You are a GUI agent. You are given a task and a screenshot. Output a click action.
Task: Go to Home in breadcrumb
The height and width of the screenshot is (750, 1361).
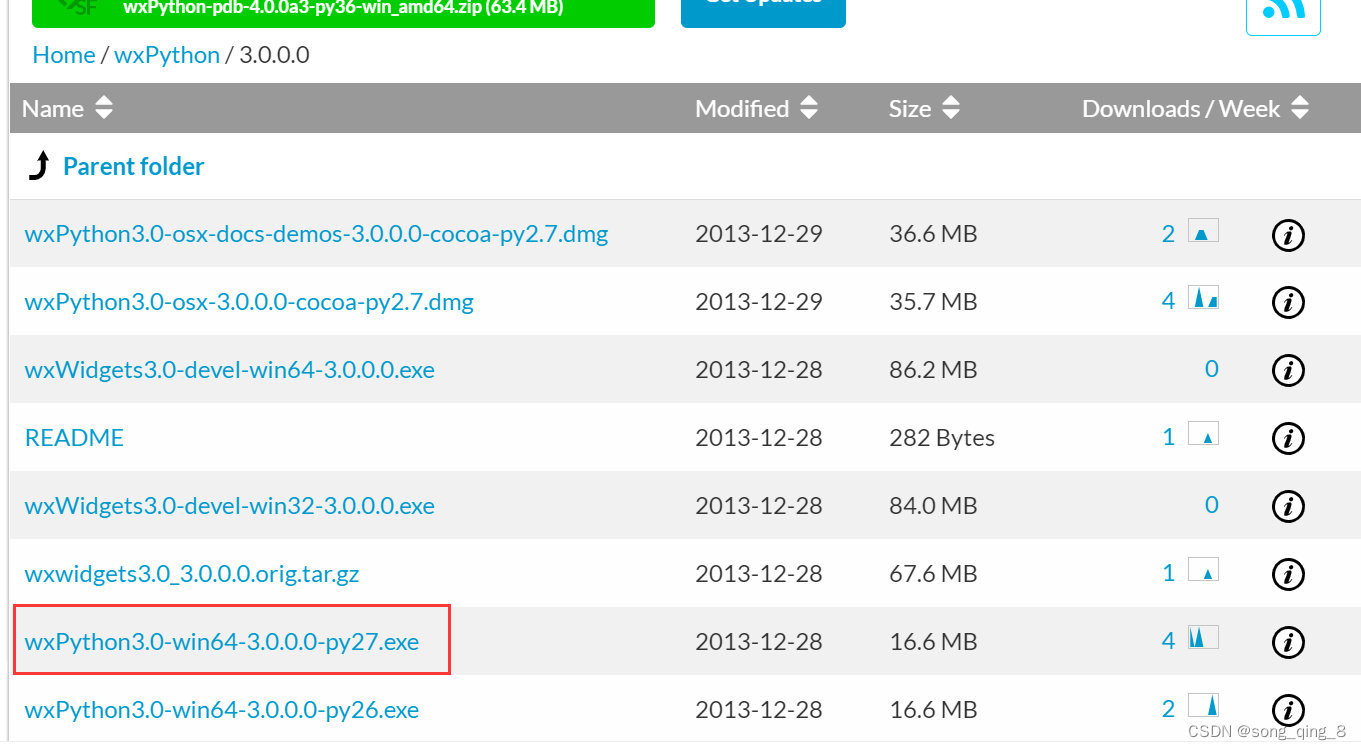click(x=64, y=55)
